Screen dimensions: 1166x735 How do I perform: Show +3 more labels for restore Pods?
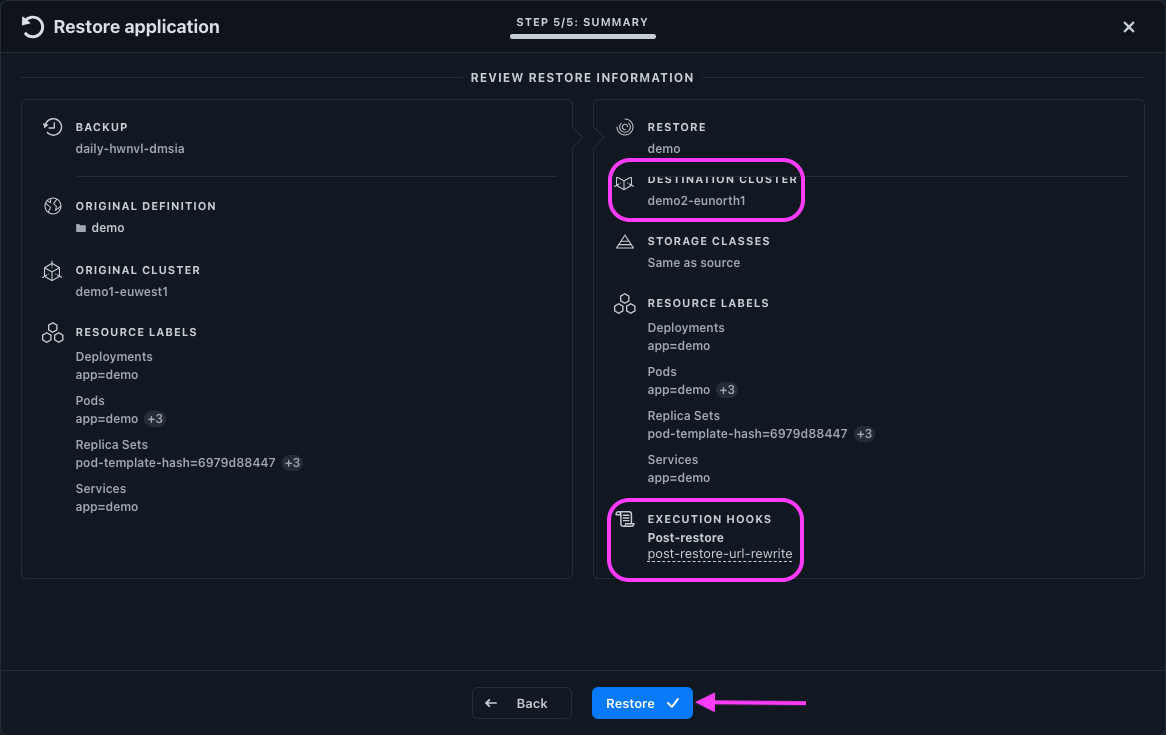click(x=727, y=390)
